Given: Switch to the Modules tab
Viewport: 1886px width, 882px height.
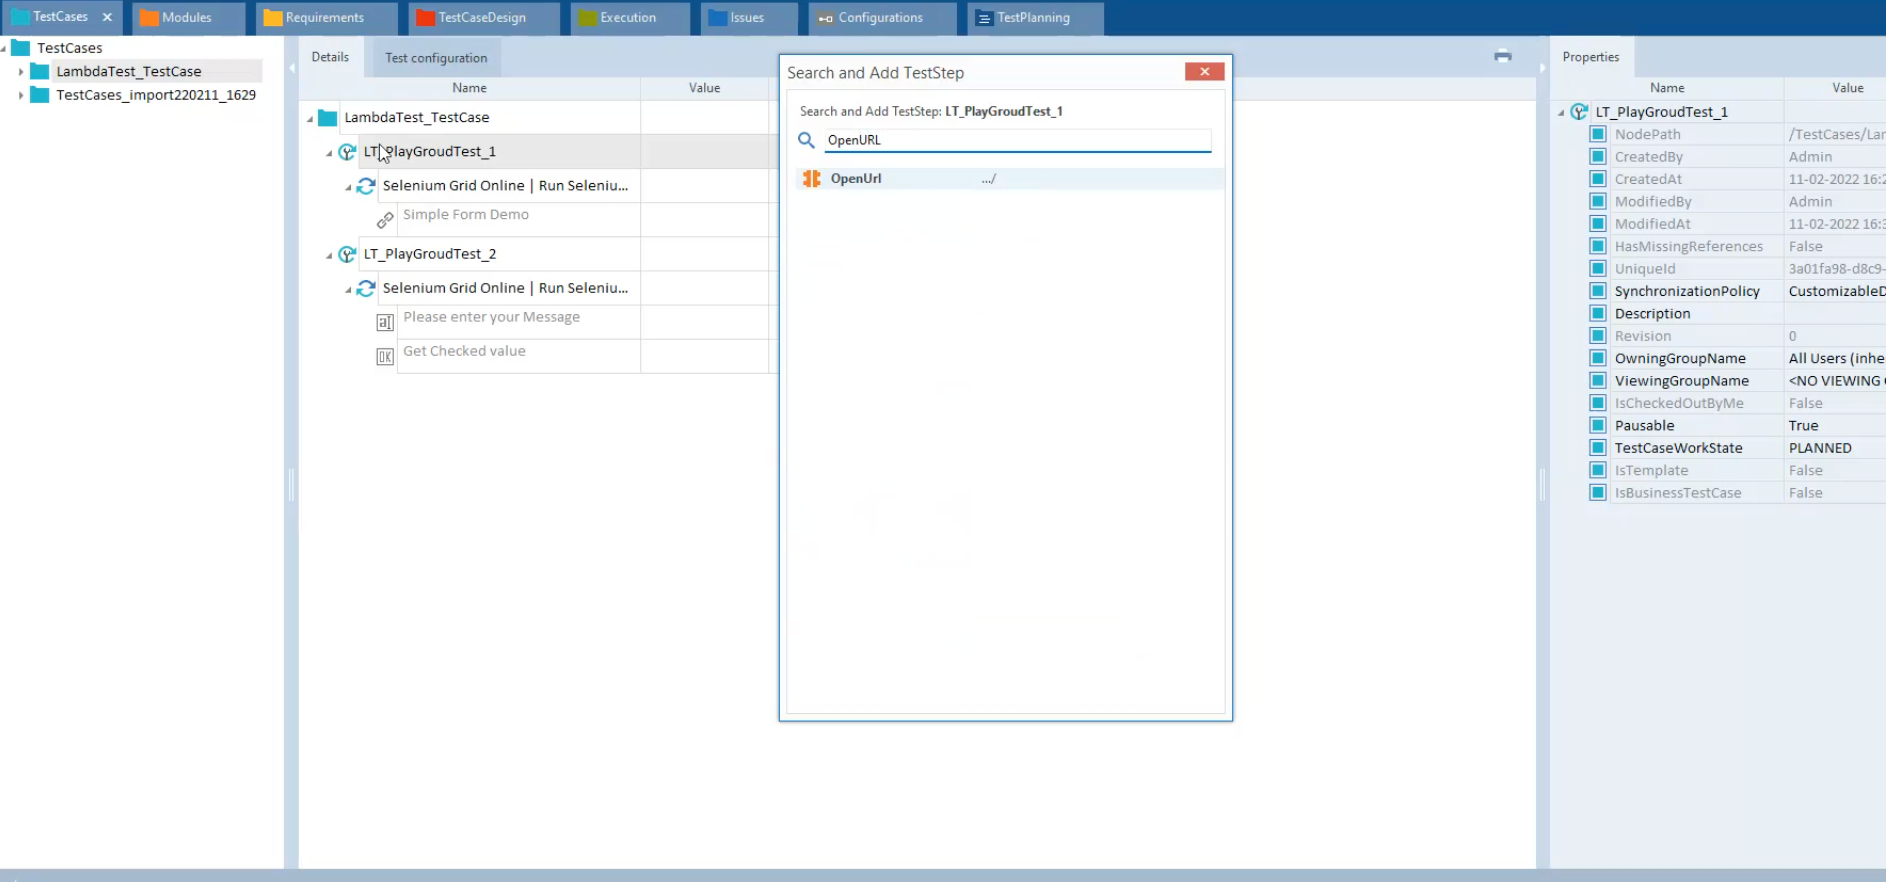Looking at the screenshot, I should [186, 18].
